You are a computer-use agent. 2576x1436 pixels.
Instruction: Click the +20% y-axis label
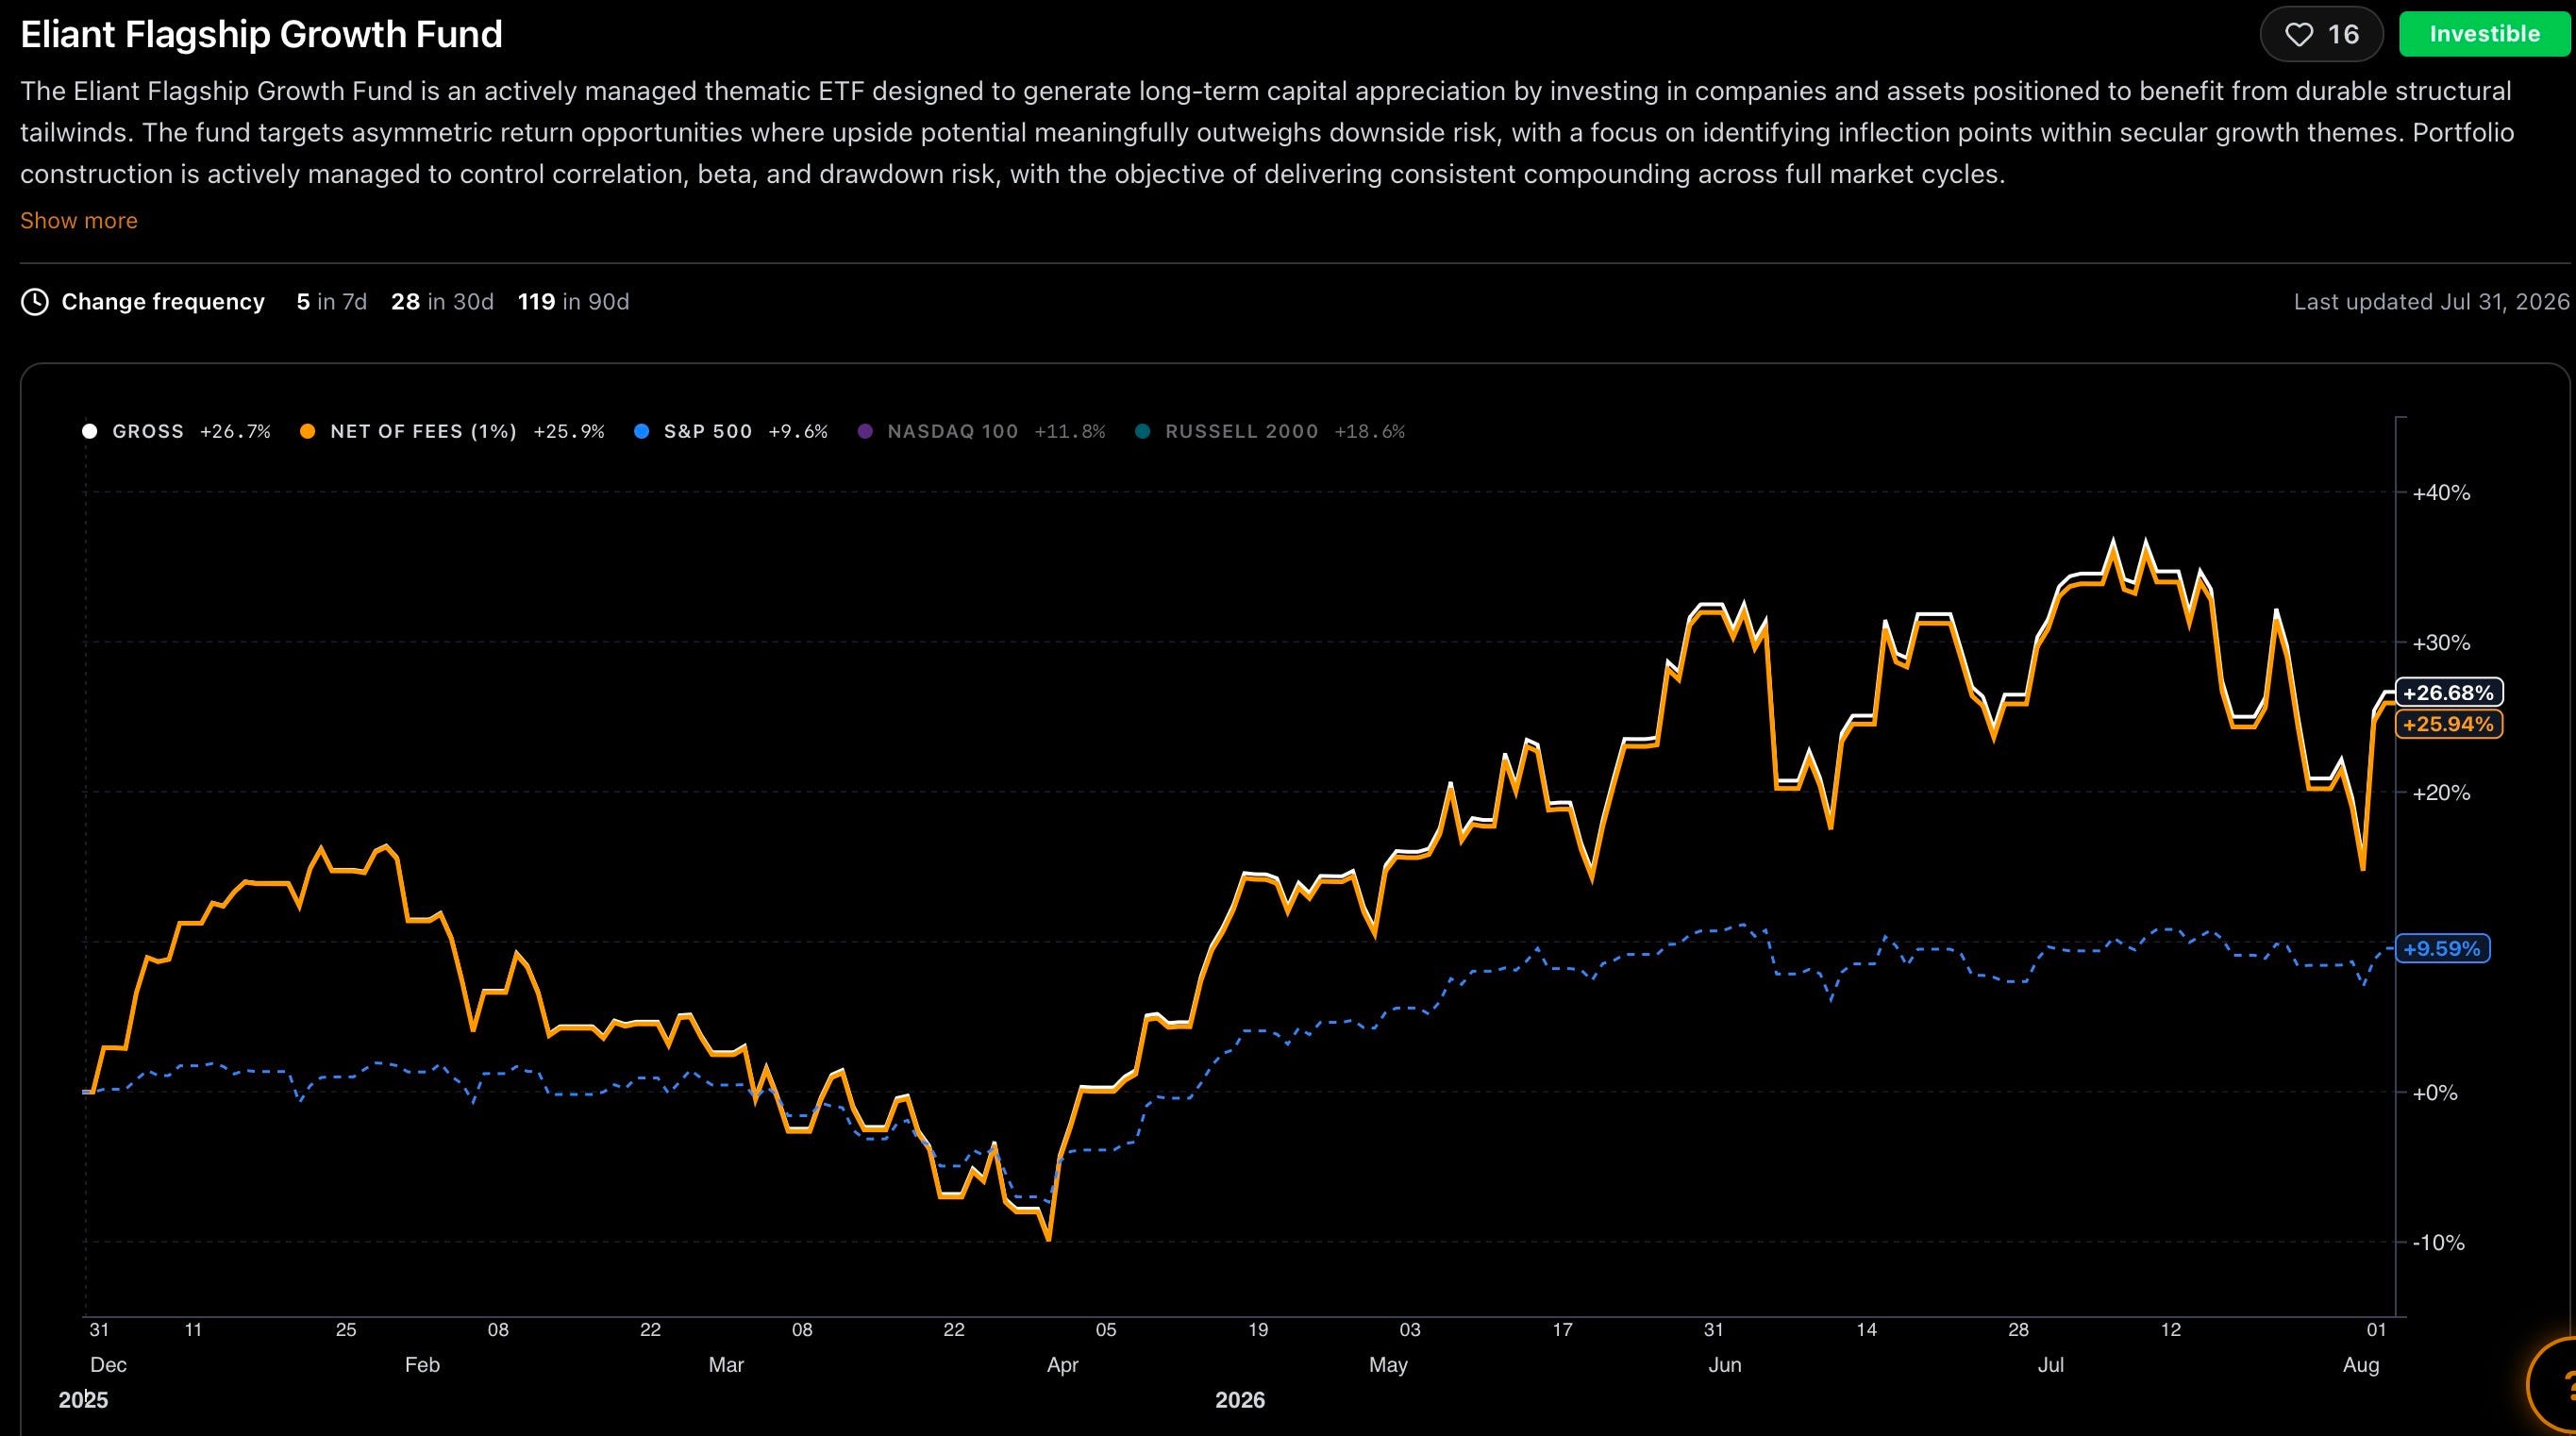[x=2441, y=793]
